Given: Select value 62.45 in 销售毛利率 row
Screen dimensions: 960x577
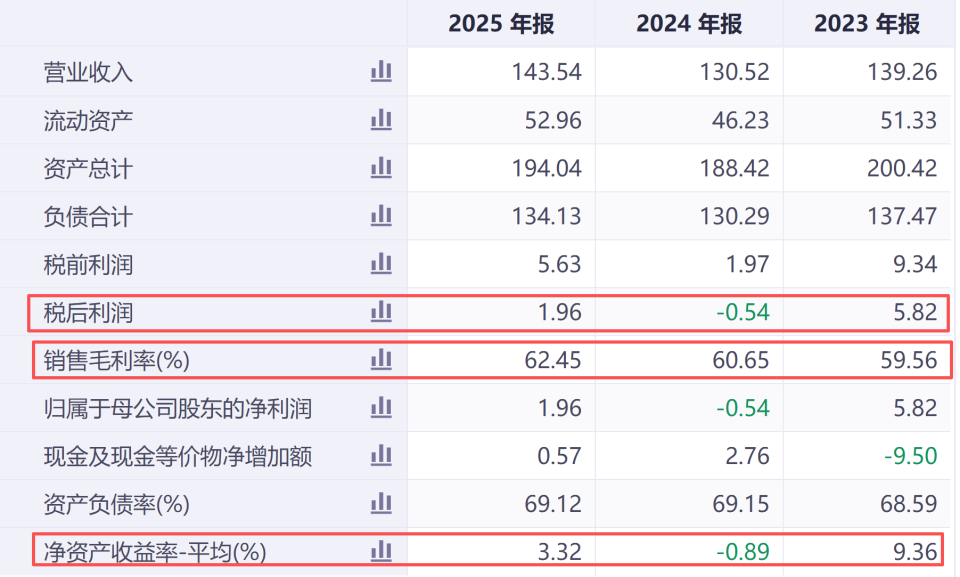Looking at the screenshot, I should pyautogui.click(x=553, y=360).
